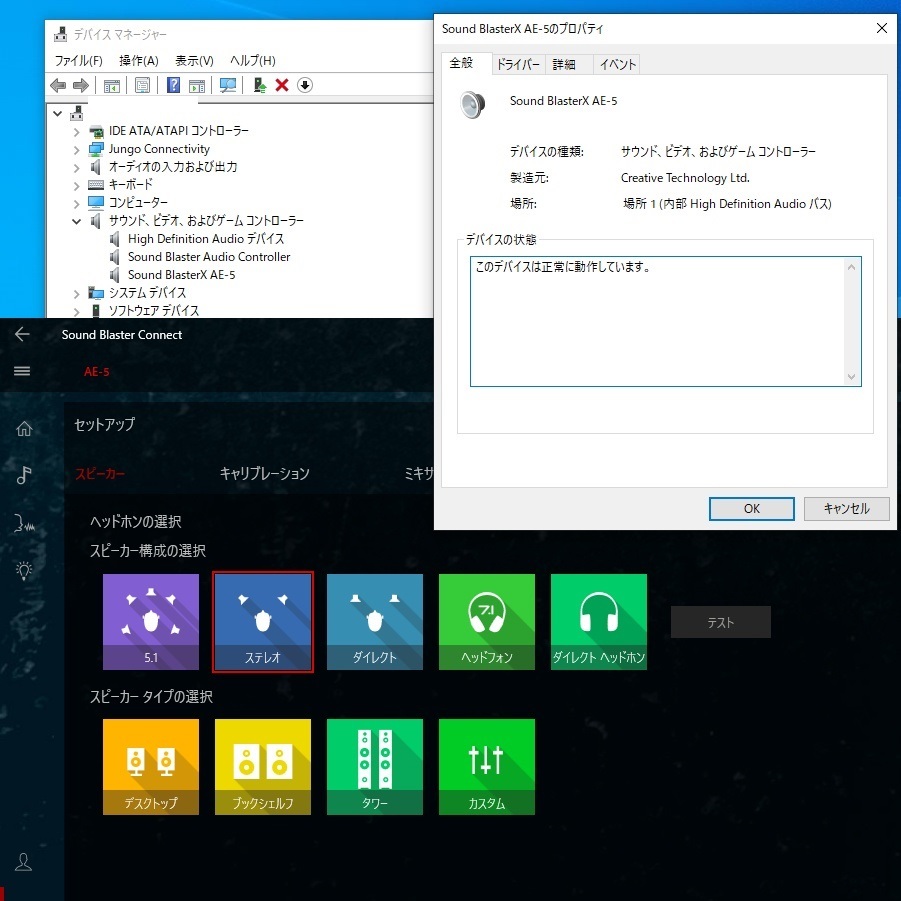The image size is (901, 901).
Task: Click the Forward arrow in Device Manager toolbar
Action: point(80,86)
